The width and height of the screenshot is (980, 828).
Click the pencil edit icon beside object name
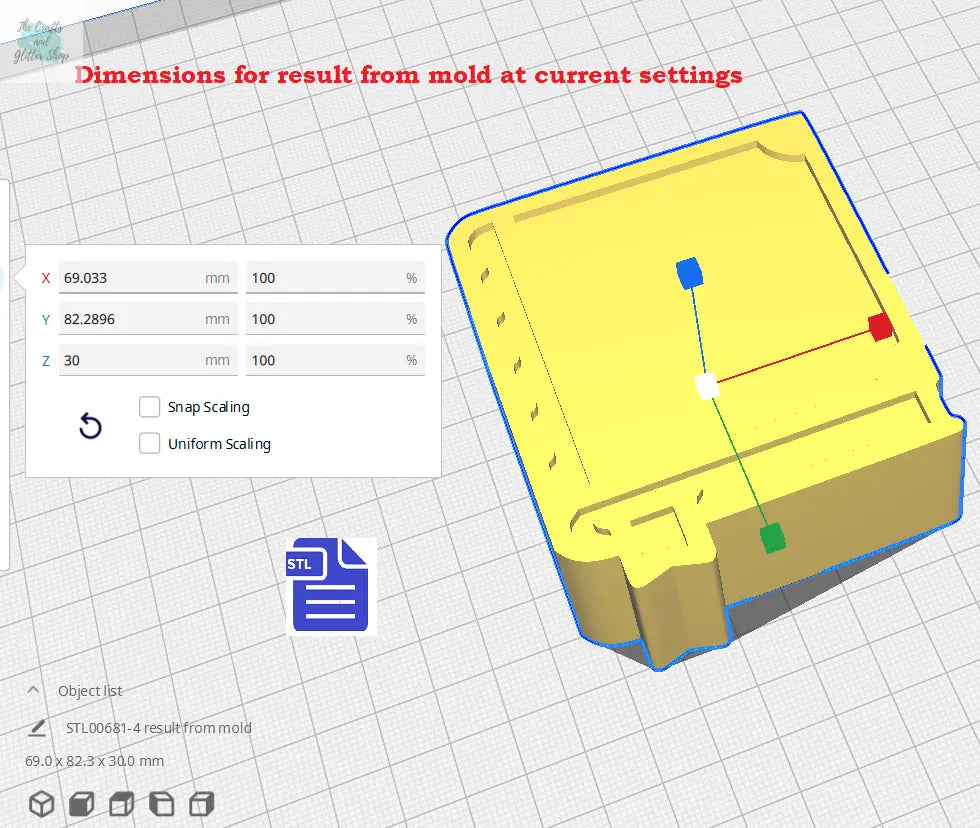[x=37, y=728]
